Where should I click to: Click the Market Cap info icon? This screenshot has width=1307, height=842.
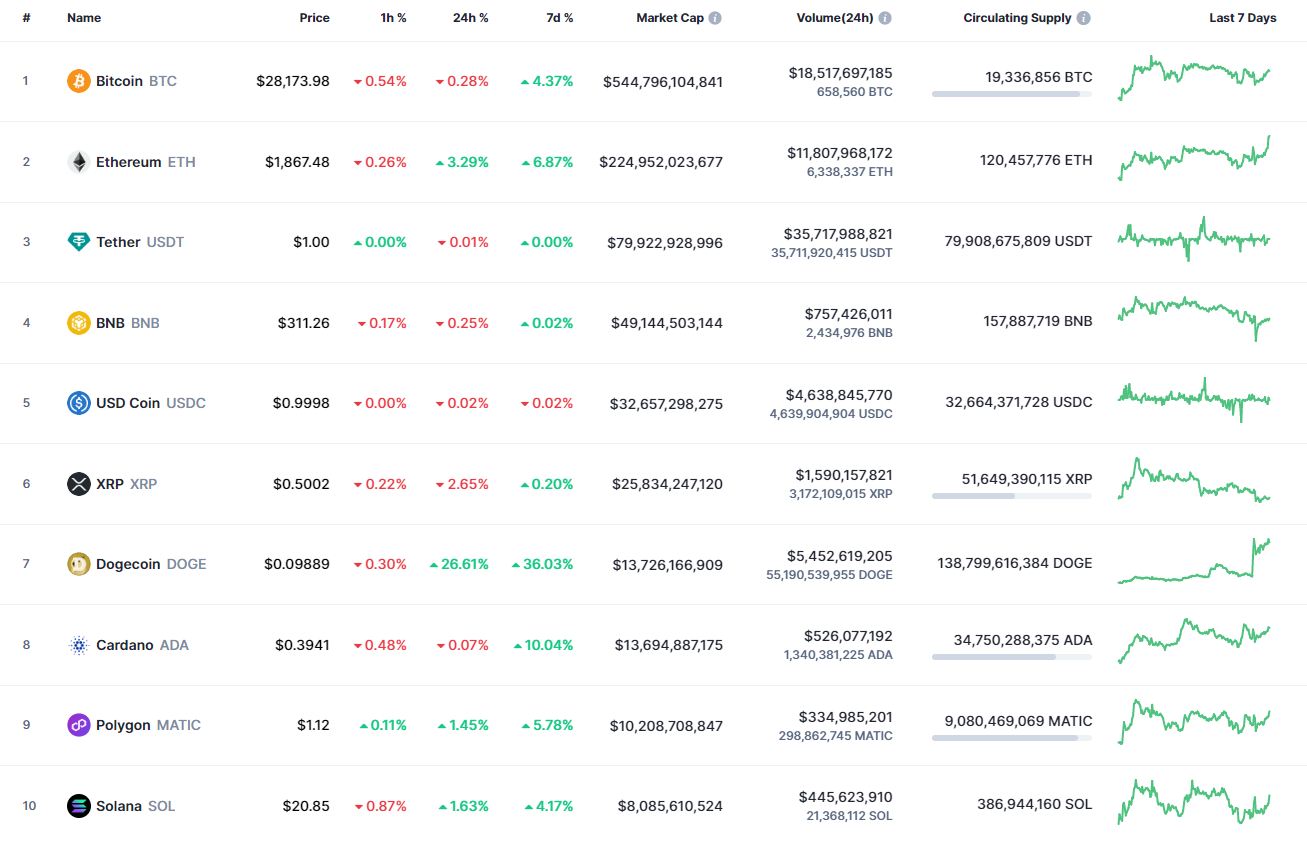click(x=715, y=18)
